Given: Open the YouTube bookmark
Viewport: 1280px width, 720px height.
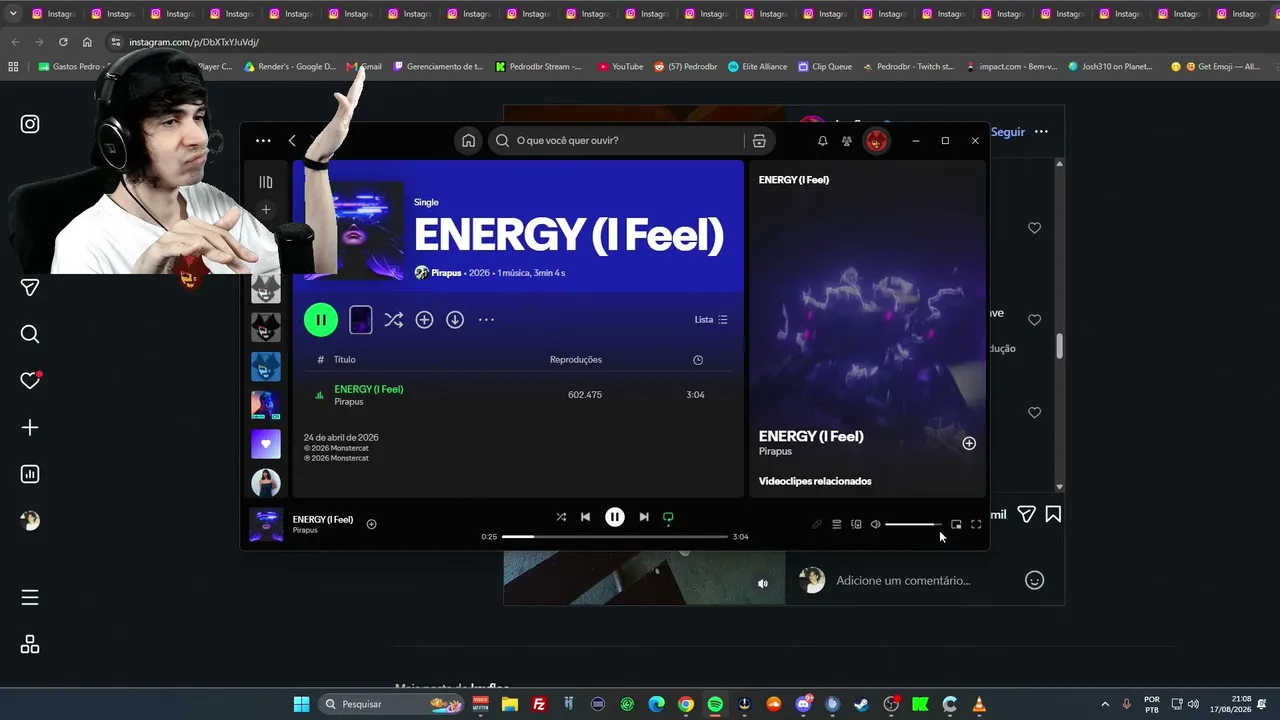Looking at the screenshot, I should click(x=621, y=67).
